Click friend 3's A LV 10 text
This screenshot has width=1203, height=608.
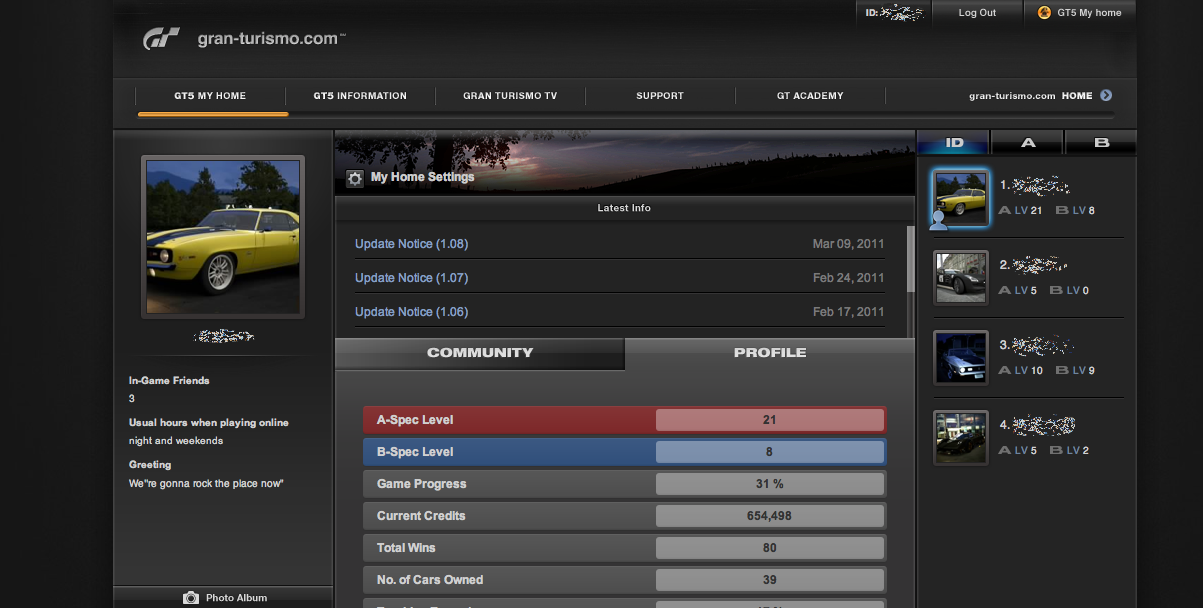1021,371
